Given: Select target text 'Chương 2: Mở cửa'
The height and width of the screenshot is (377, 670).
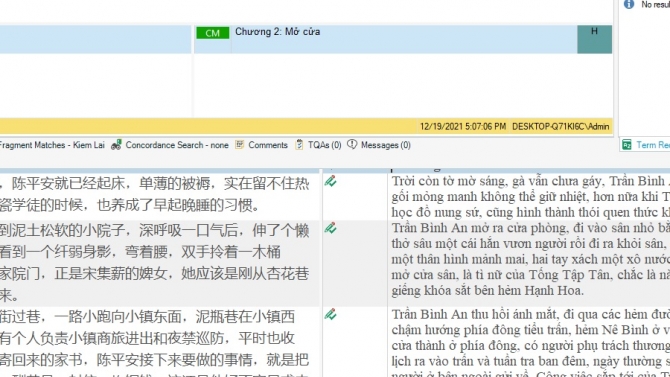Looking at the screenshot, I should click(277, 32).
